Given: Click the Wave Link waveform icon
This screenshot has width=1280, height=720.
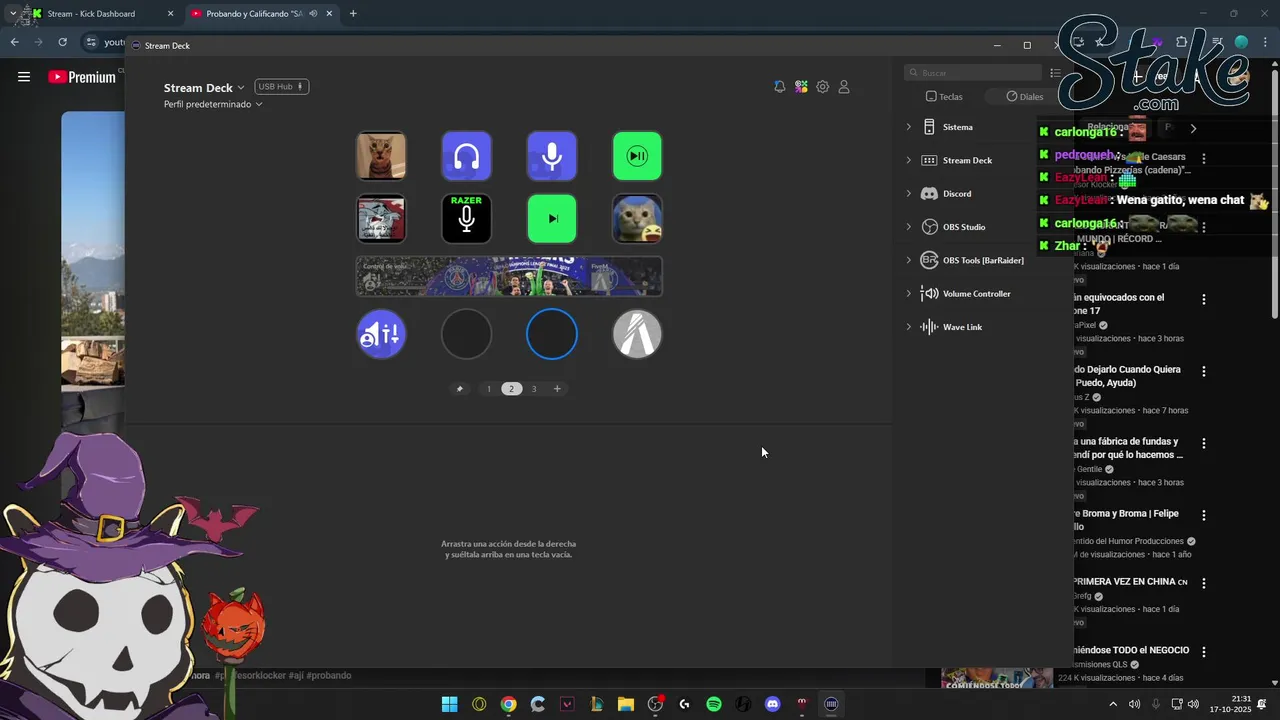Looking at the screenshot, I should (929, 327).
